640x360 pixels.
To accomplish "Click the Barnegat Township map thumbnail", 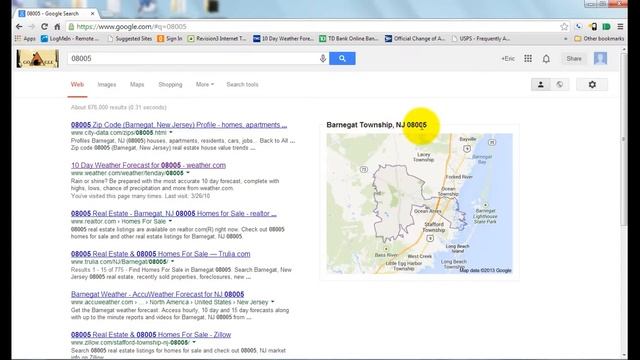I will (x=419, y=203).
